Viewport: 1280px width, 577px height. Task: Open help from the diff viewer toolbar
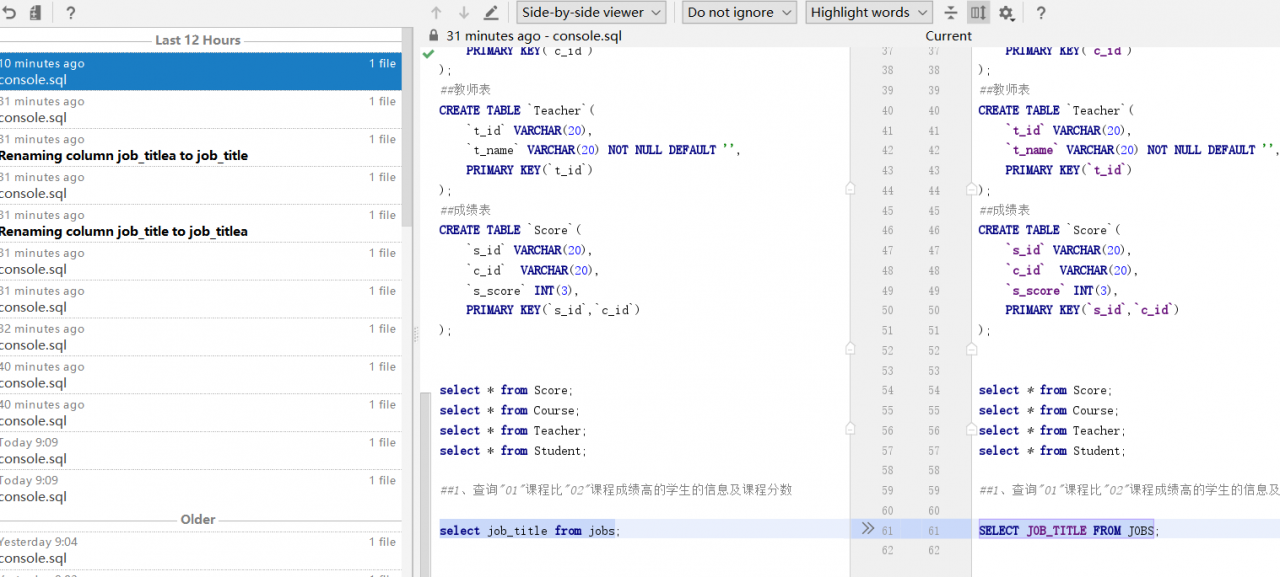(1041, 13)
